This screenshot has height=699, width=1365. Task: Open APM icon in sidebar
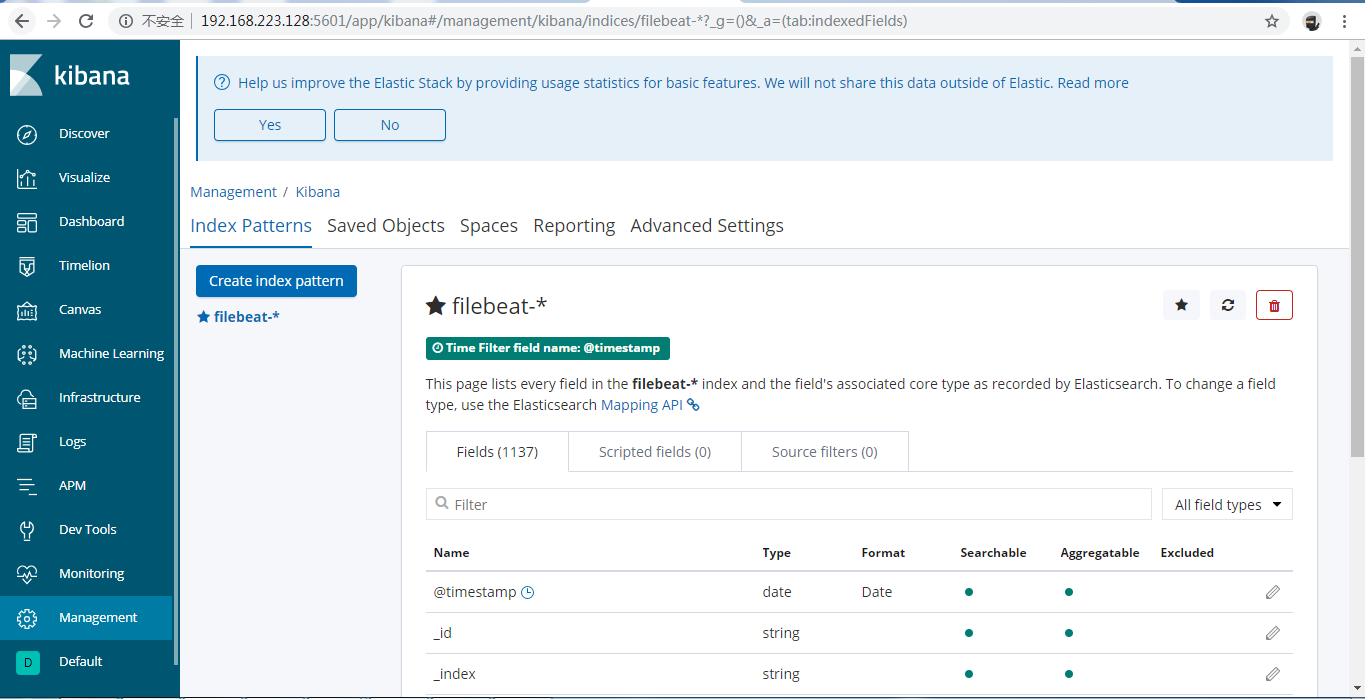tap(27, 486)
